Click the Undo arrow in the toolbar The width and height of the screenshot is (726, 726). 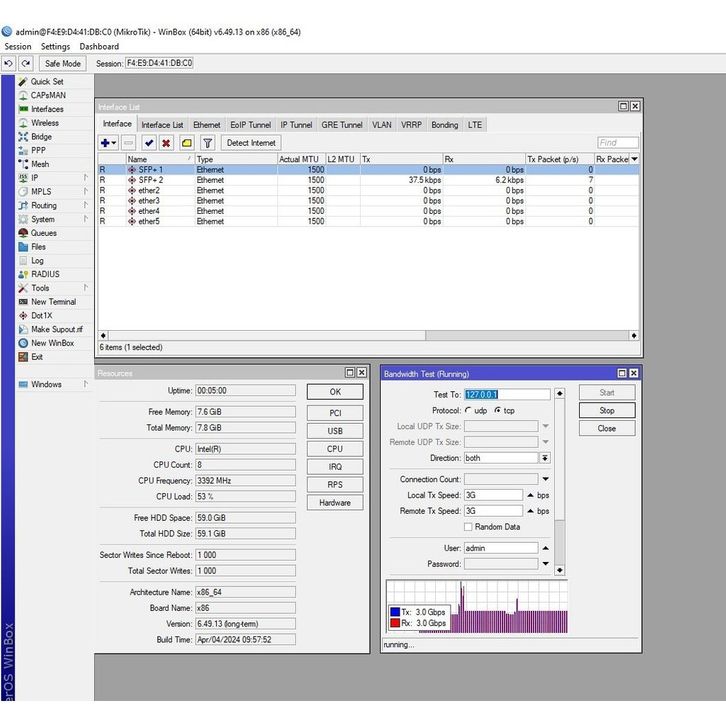click(x=10, y=63)
